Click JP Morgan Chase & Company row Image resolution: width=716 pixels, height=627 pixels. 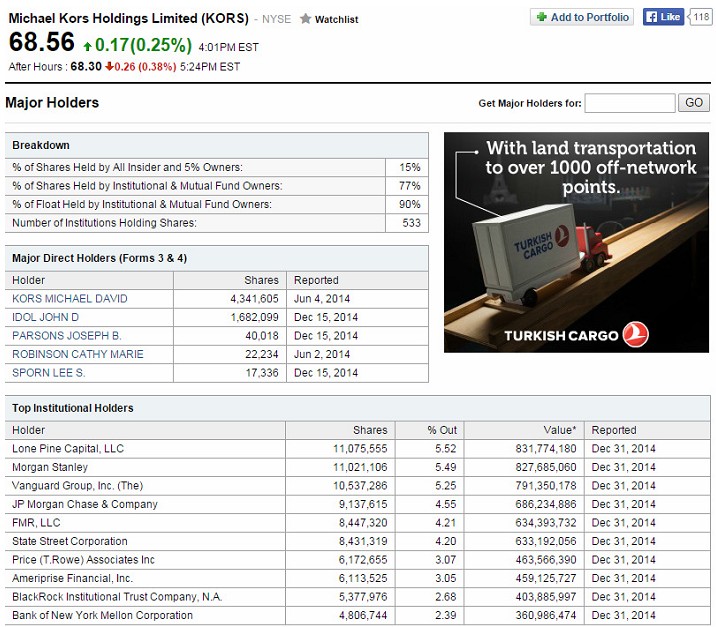tap(358, 504)
